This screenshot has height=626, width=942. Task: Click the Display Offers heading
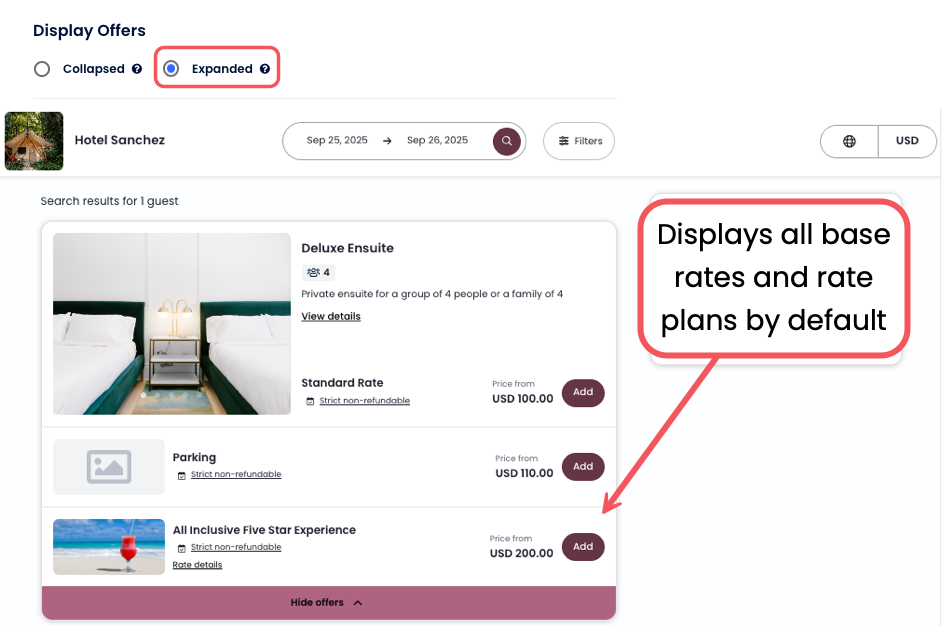89,31
